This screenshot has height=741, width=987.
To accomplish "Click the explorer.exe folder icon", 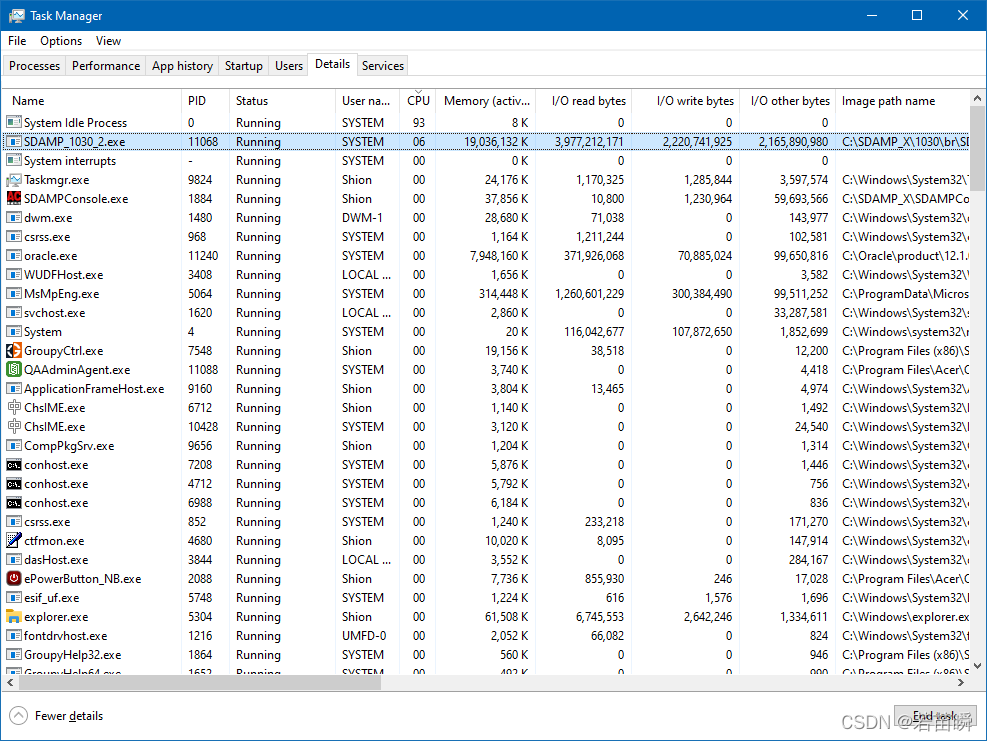I will [14, 616].
